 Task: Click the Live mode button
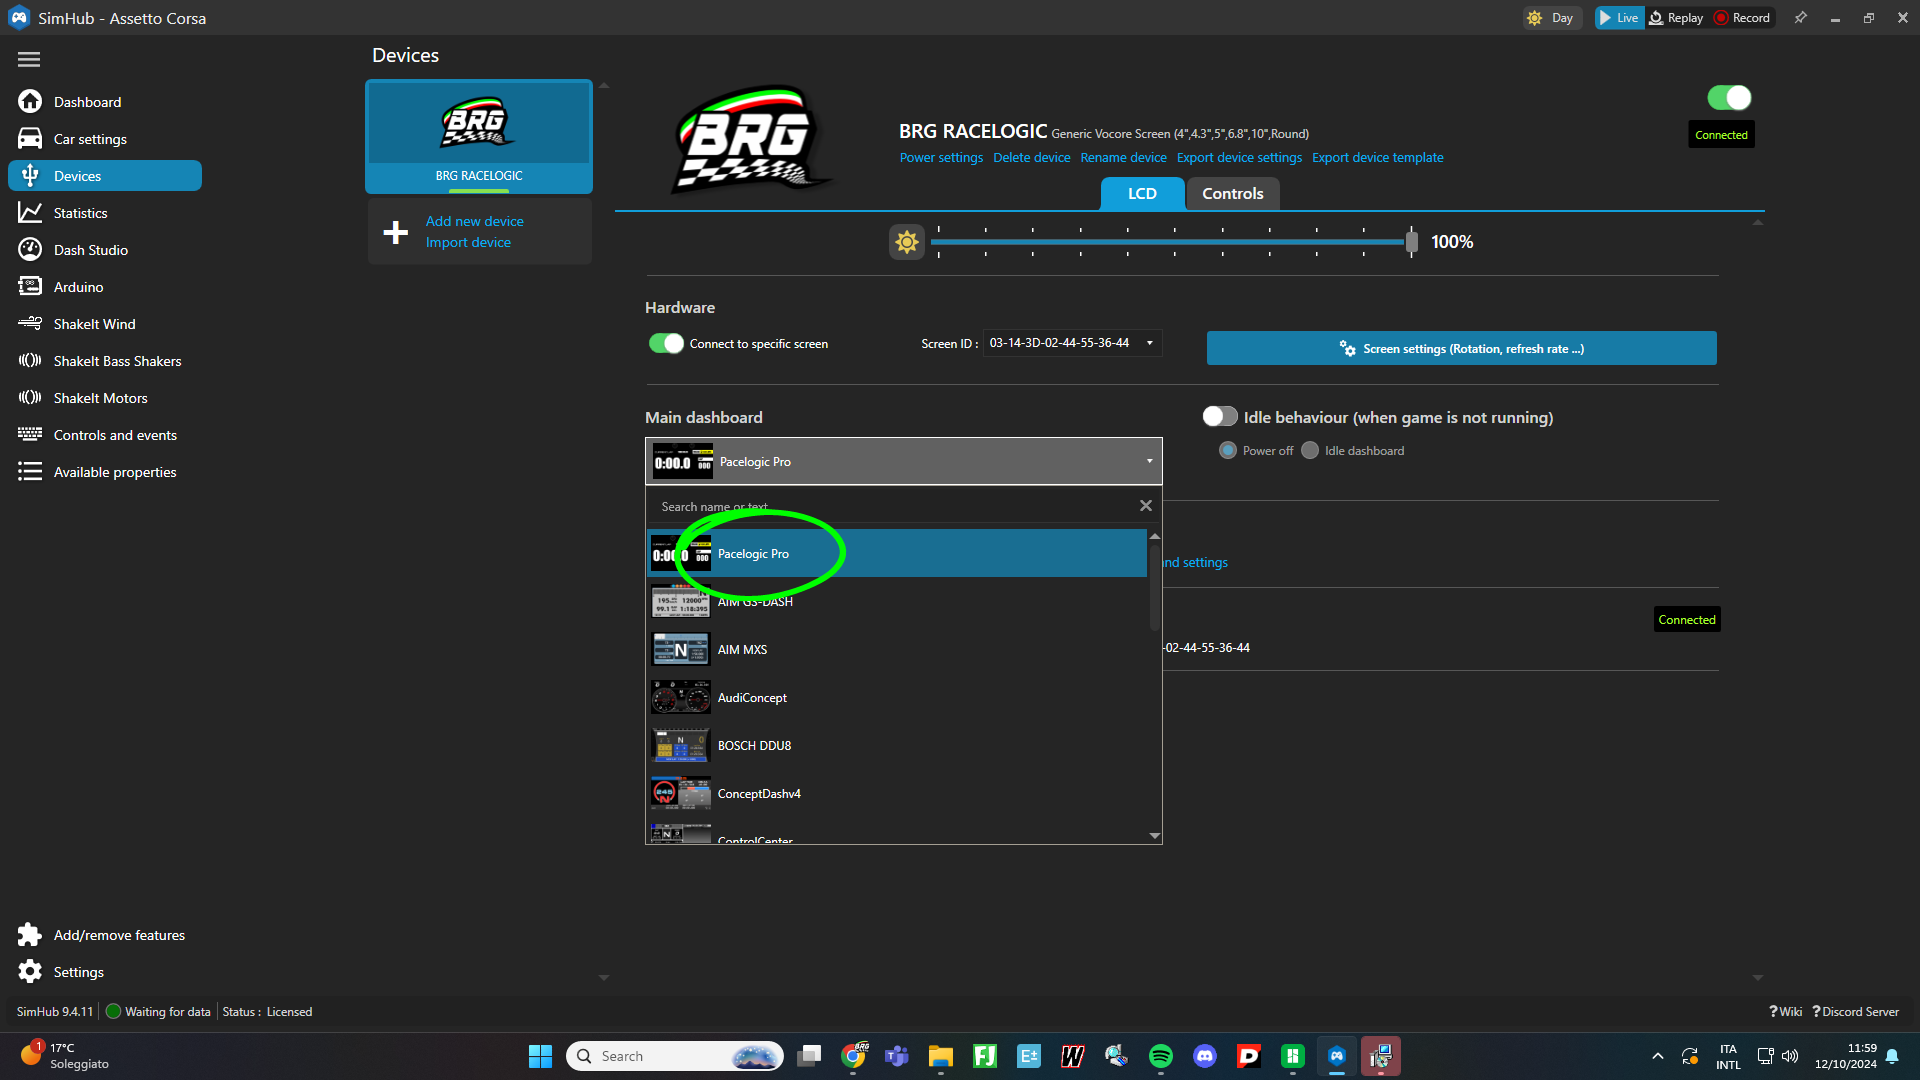coord(1619,18)
